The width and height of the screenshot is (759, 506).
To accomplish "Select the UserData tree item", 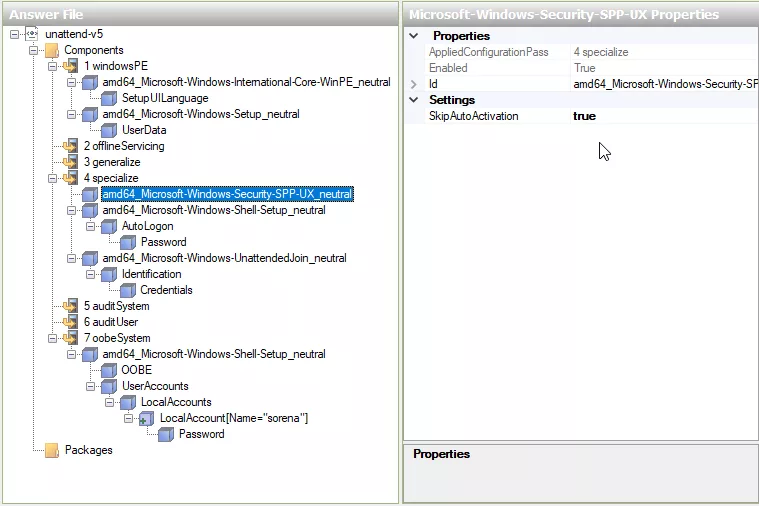I will pos(144,130).
